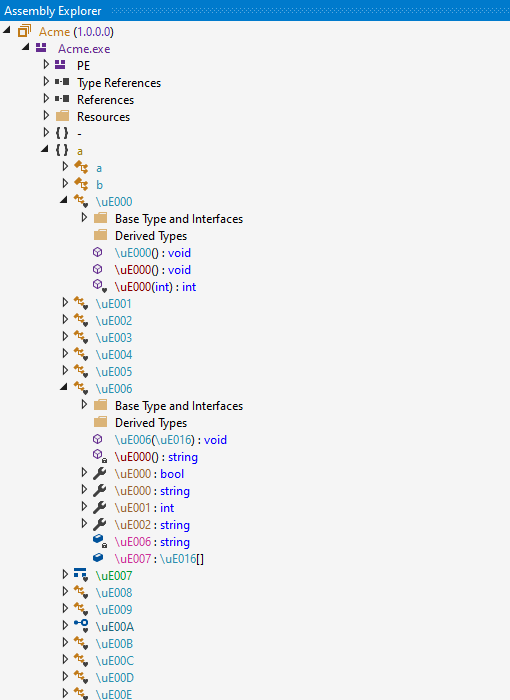Screen dimensions: 510x700
Task: Click the namespace braces icon beside a
Action: (x=62, y=150)
